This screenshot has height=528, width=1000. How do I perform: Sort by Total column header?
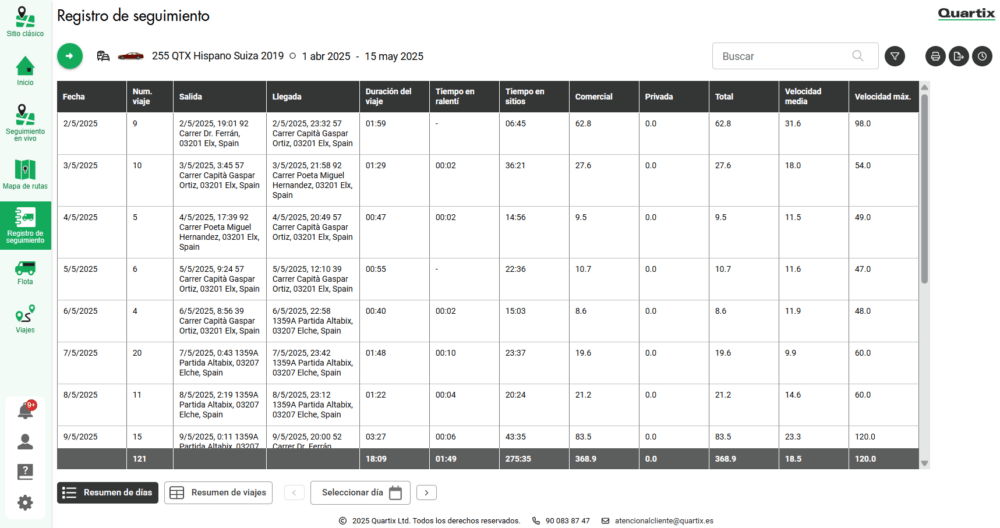coord(744,97)
